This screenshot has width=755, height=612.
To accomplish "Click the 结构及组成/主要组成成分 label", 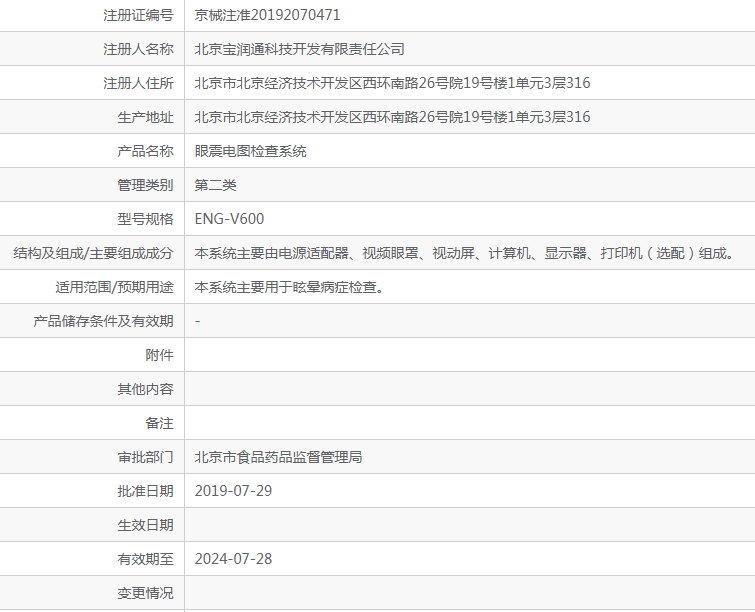I will pos(93,253).
